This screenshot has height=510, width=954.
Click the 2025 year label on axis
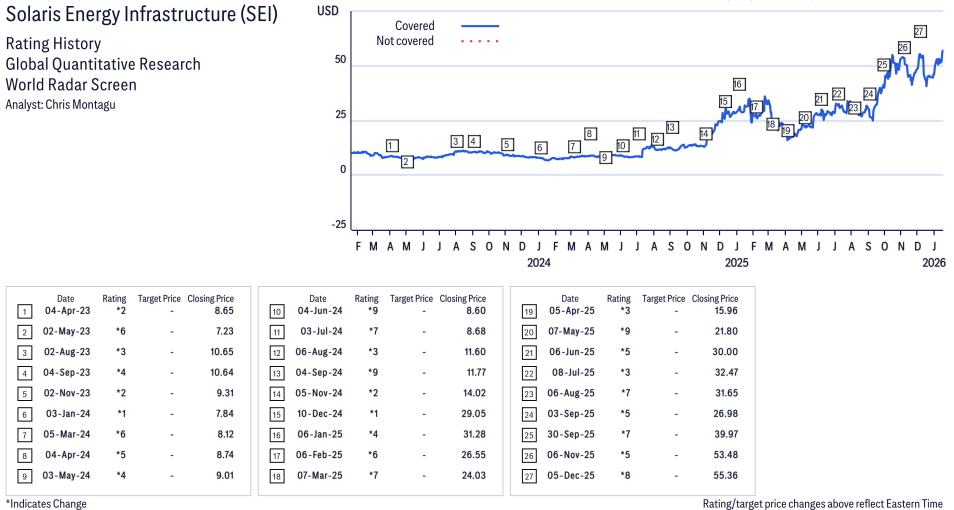[736, 263]
